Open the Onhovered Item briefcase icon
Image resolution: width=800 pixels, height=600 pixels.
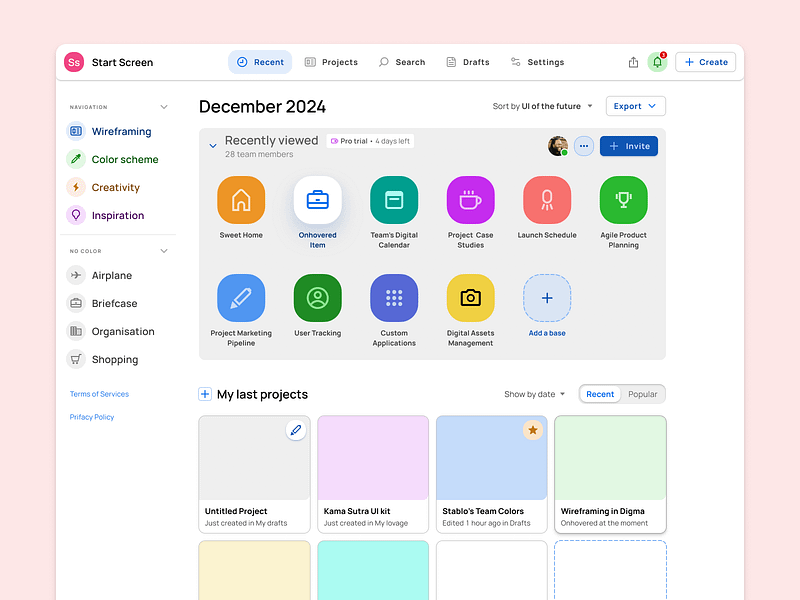tap(317, 200)
